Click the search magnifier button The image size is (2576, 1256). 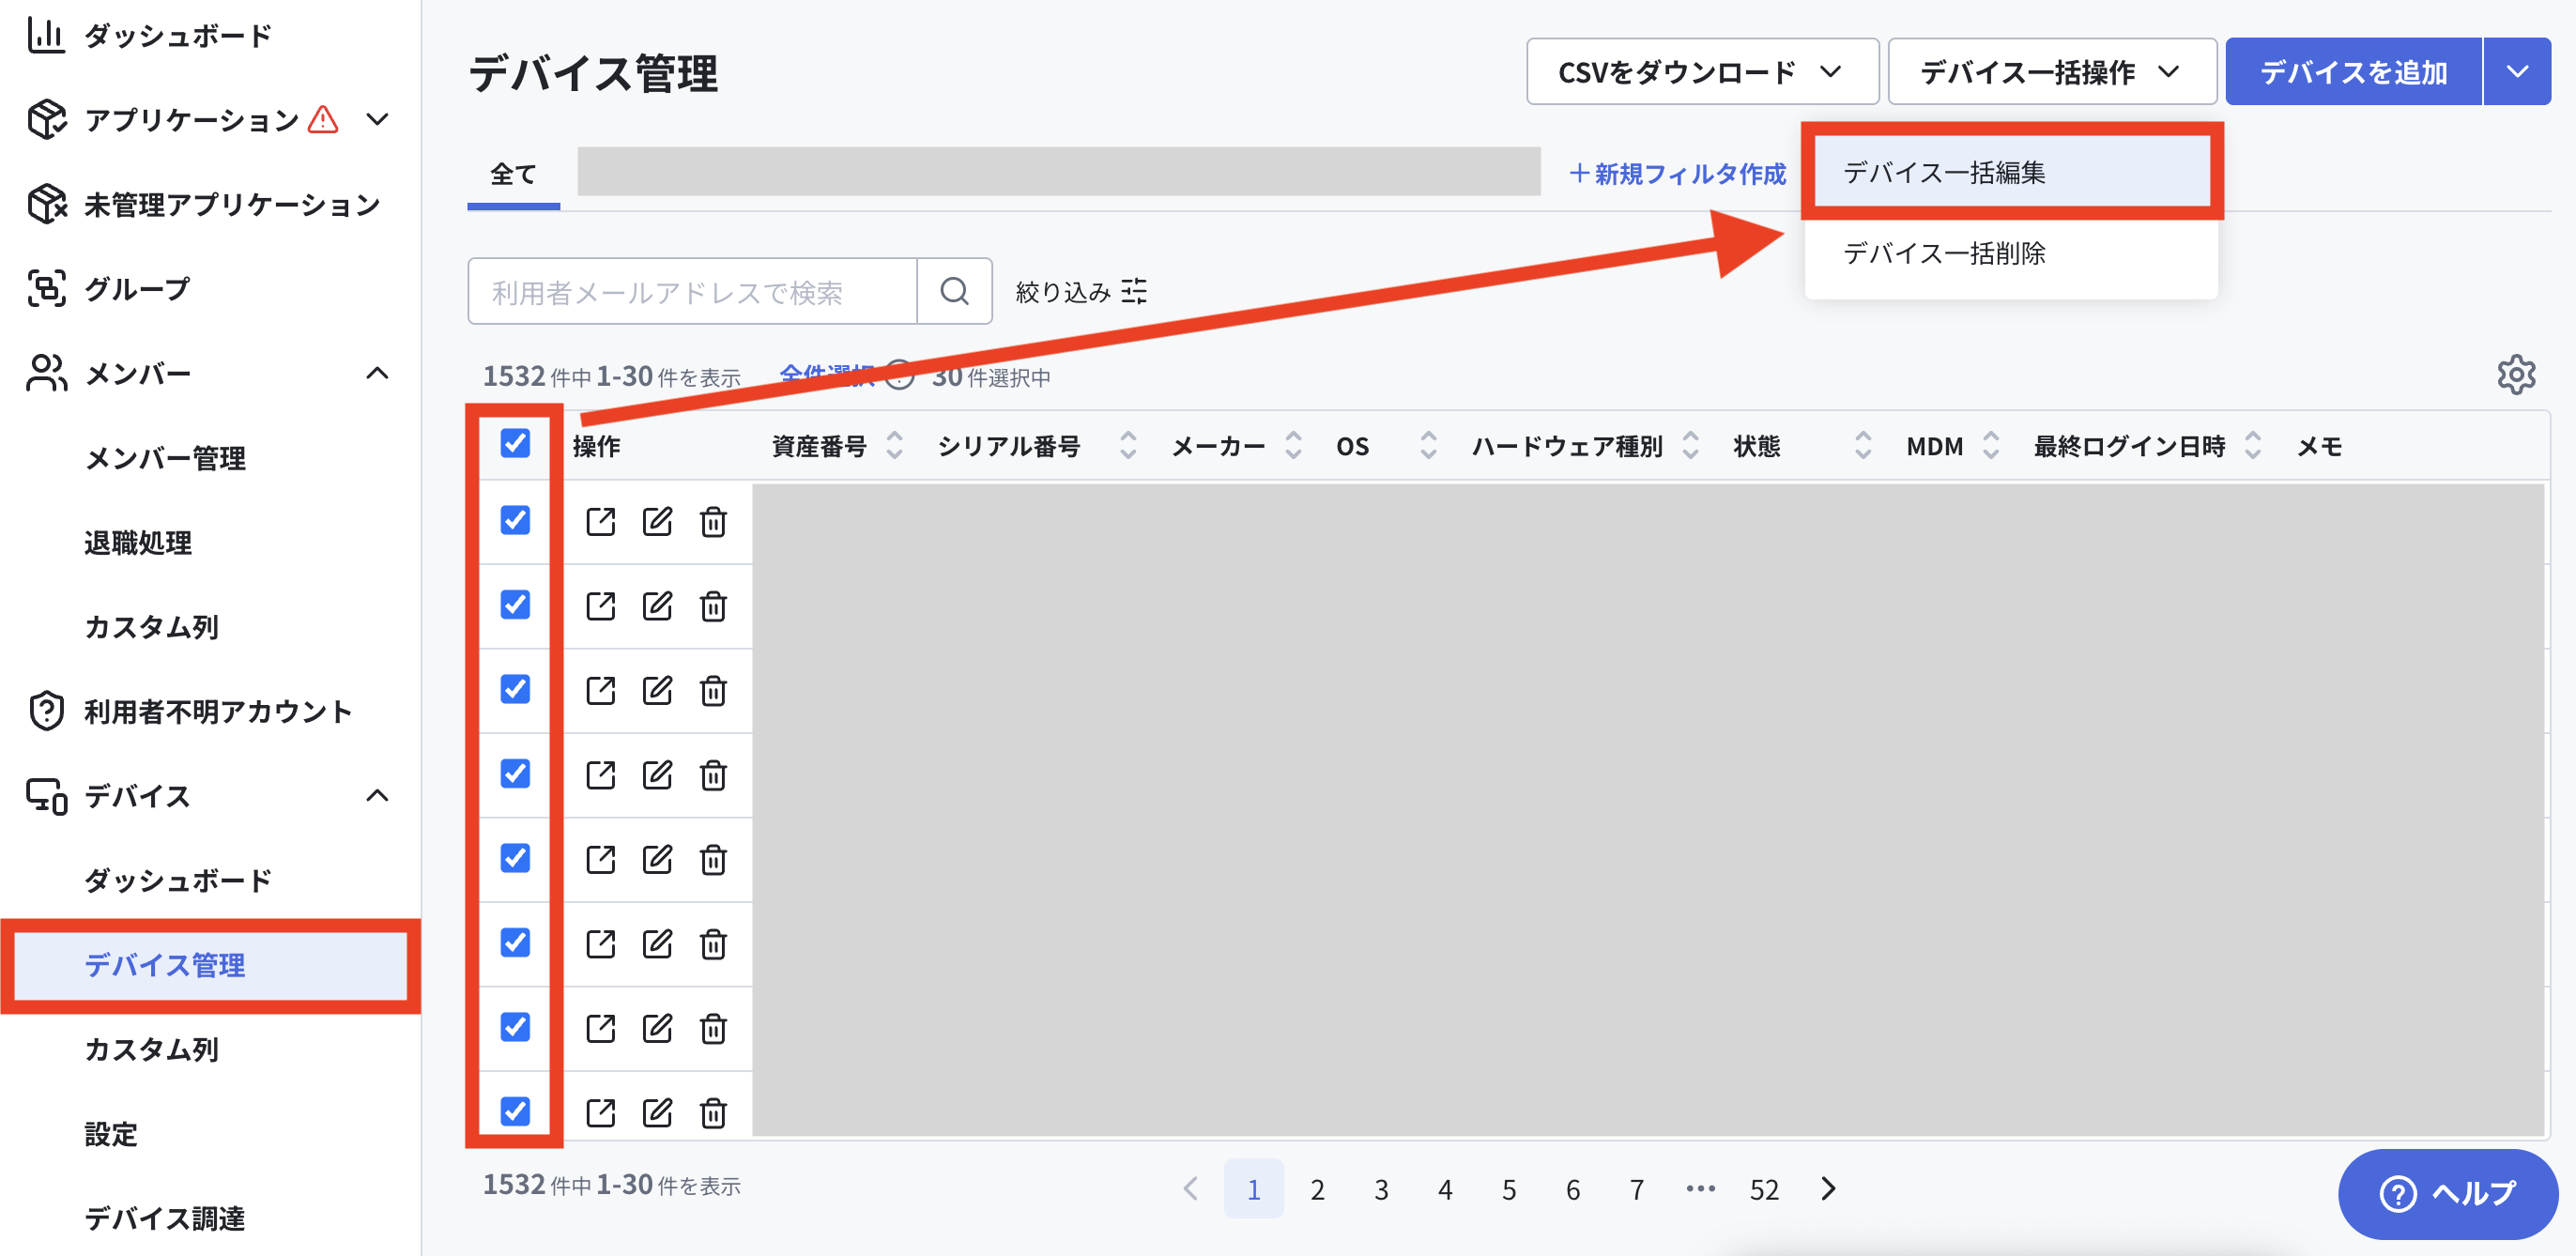pos(954,291)
